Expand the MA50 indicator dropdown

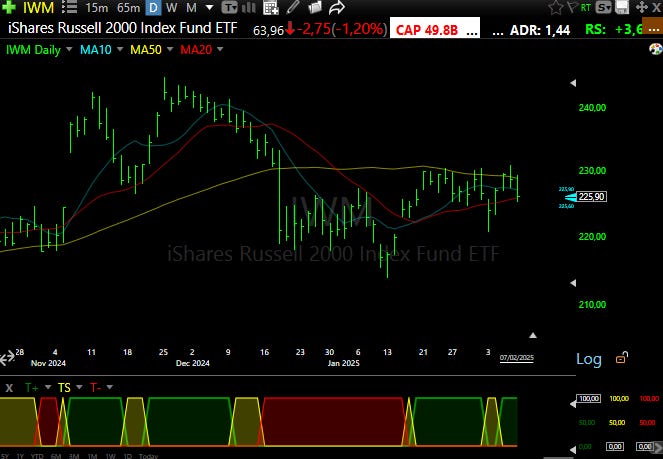click(x=170, y=49)
